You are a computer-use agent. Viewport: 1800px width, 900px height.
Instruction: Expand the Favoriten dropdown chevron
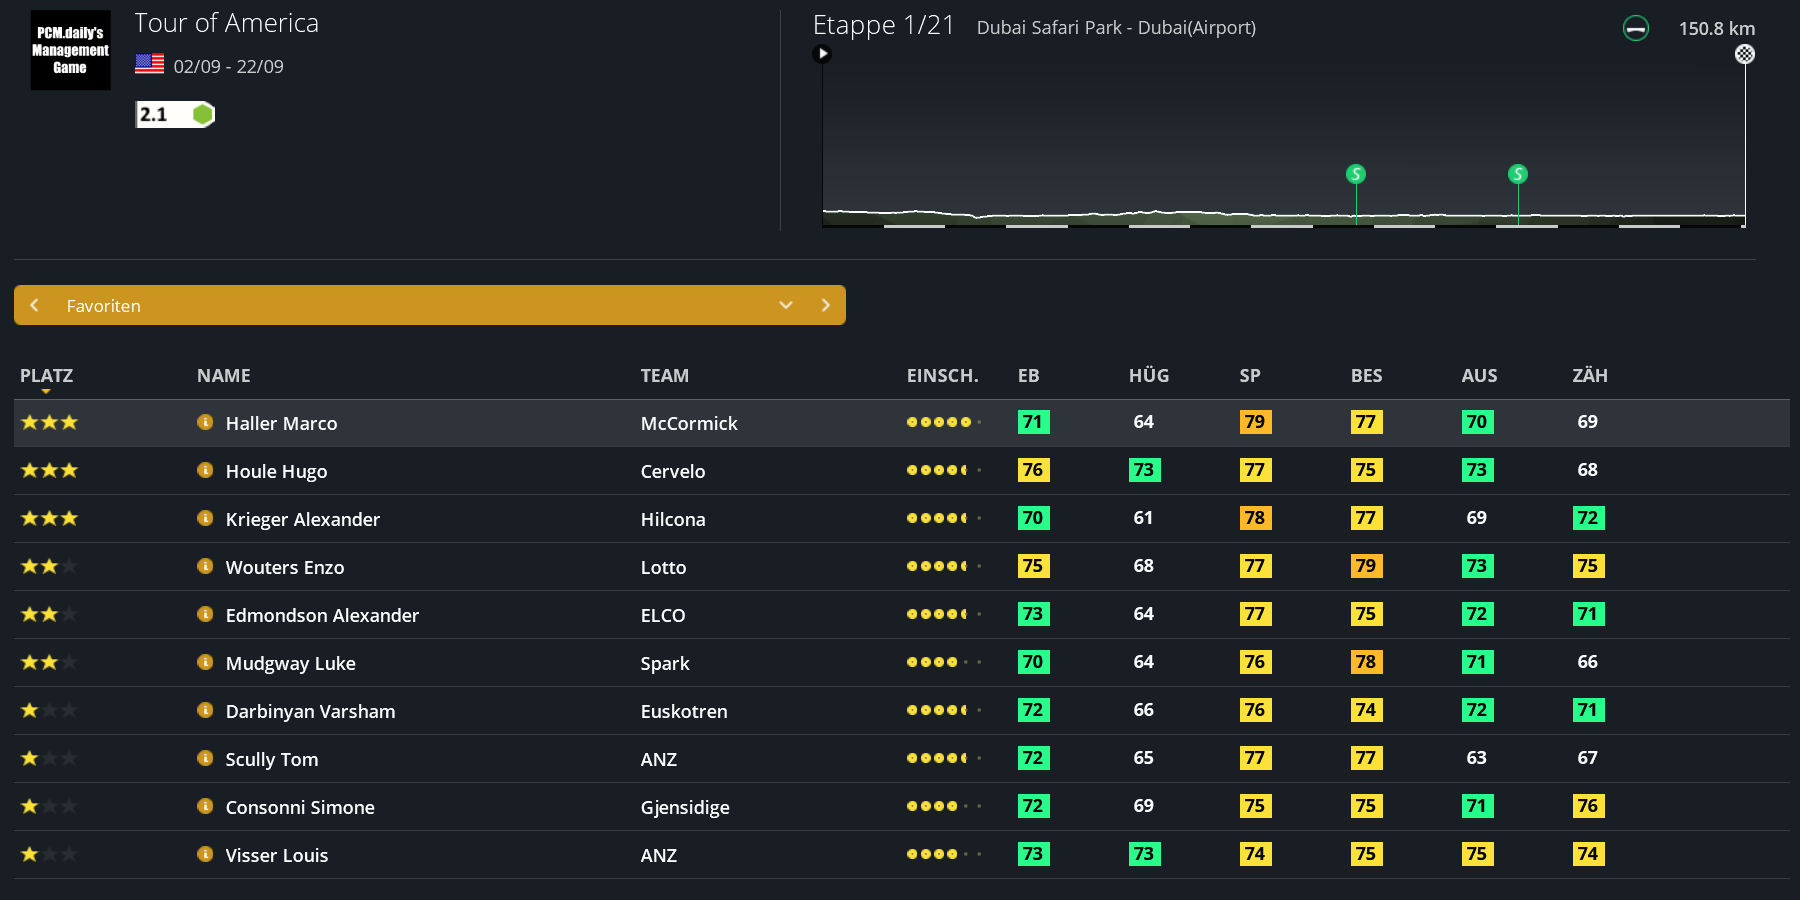point(786,305)
